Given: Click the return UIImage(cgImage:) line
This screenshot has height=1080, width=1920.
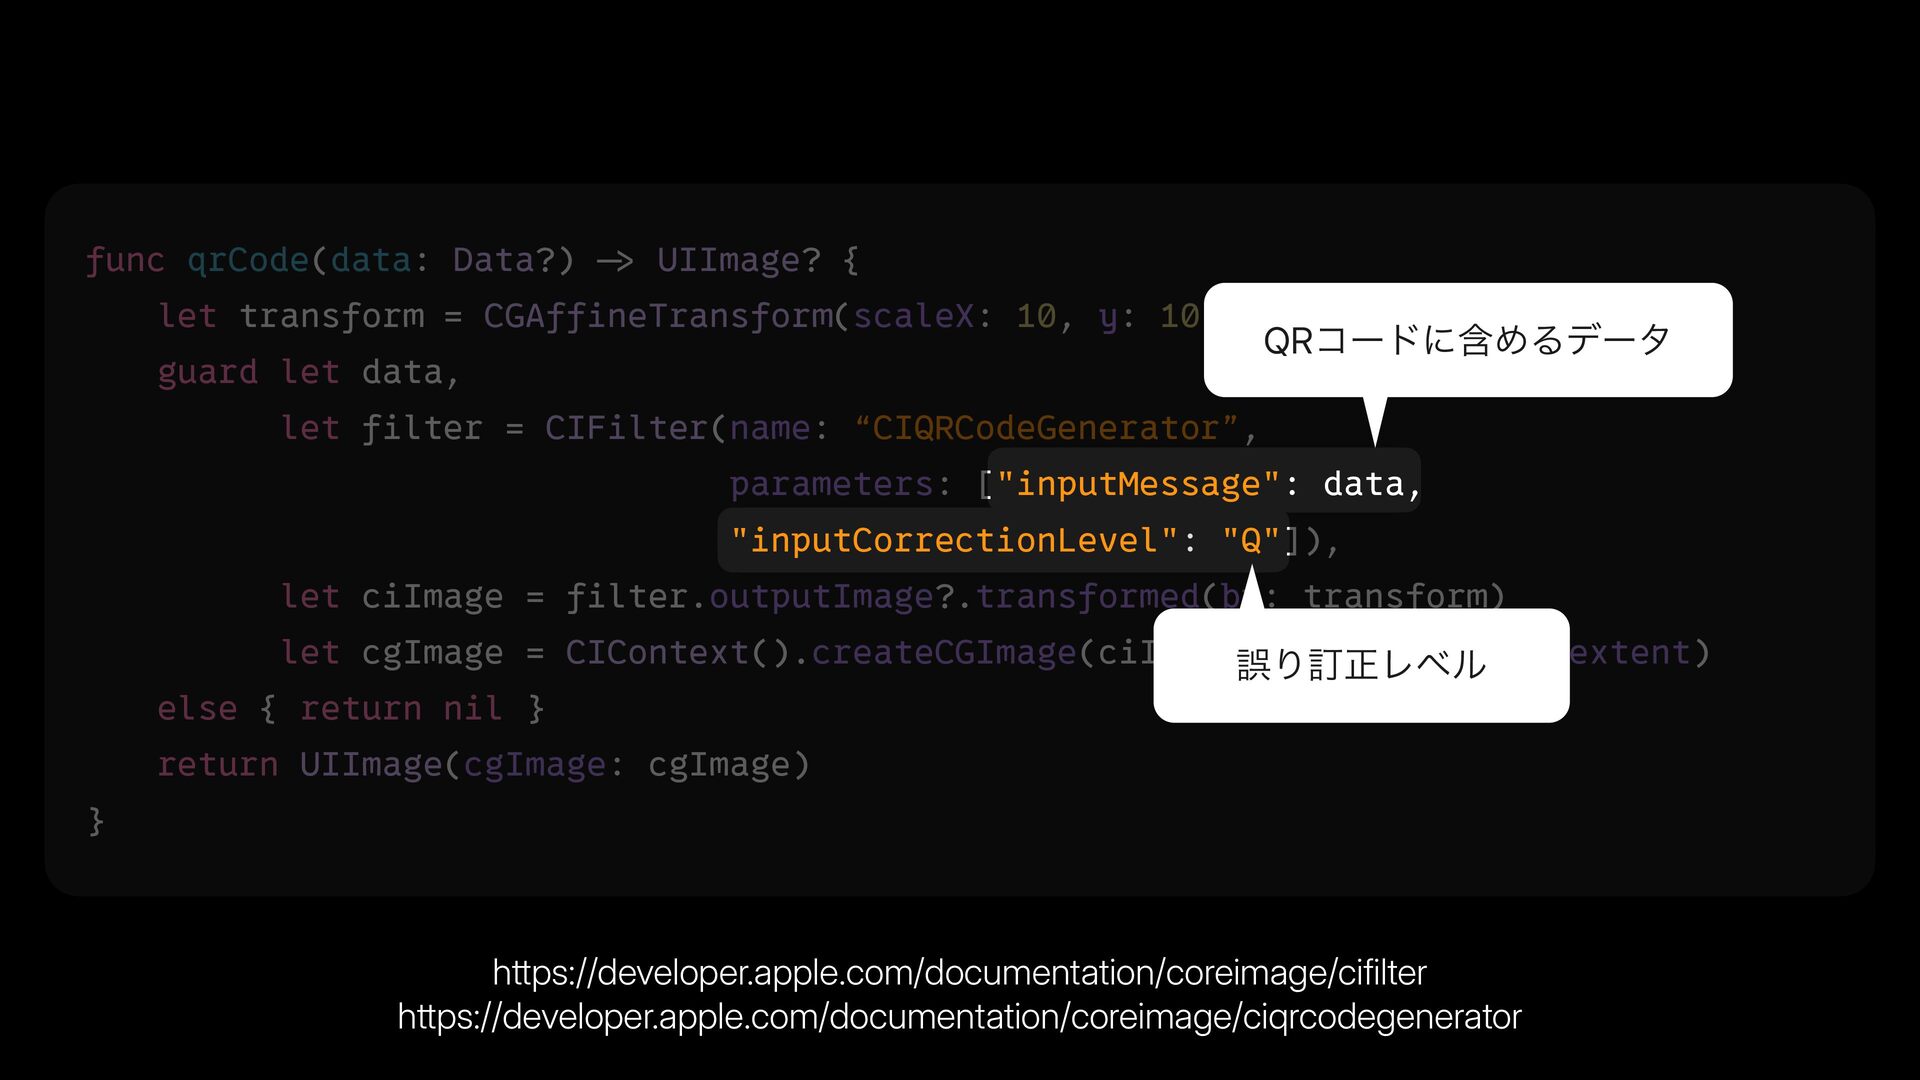Looking at the screenshot, I should point(483,765).
